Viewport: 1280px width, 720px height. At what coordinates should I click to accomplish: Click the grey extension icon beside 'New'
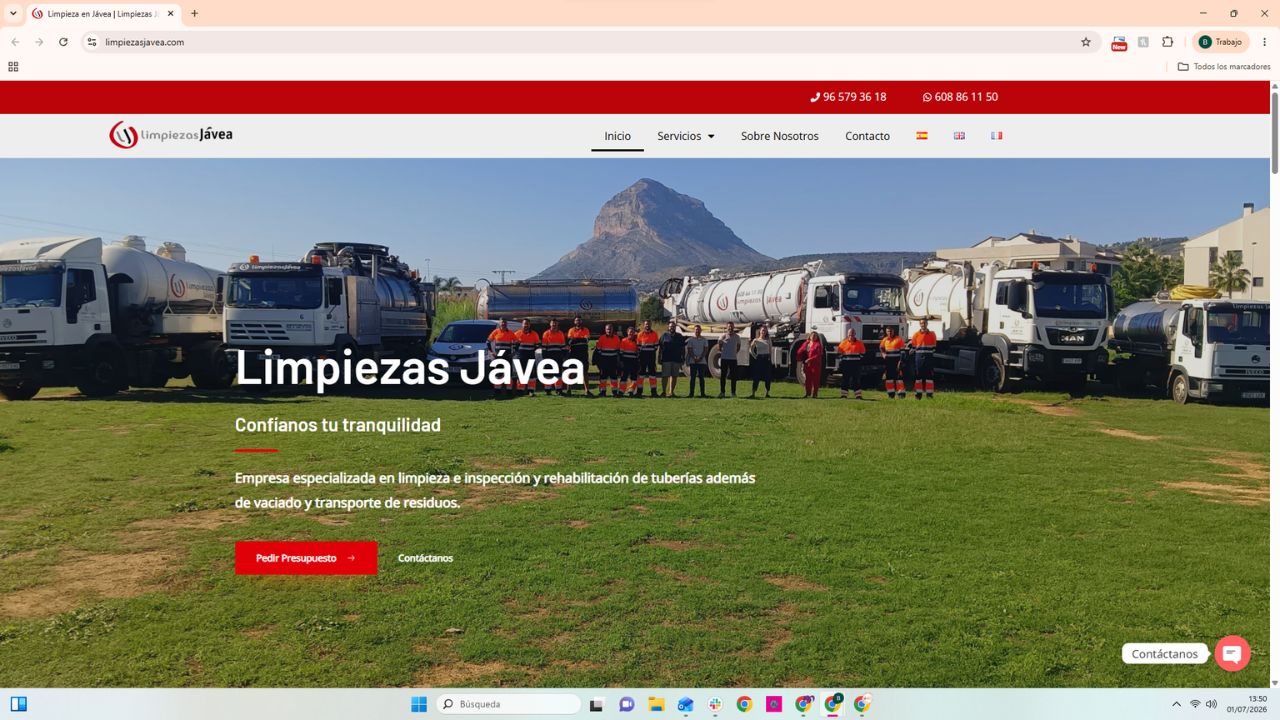[1143, 42]
